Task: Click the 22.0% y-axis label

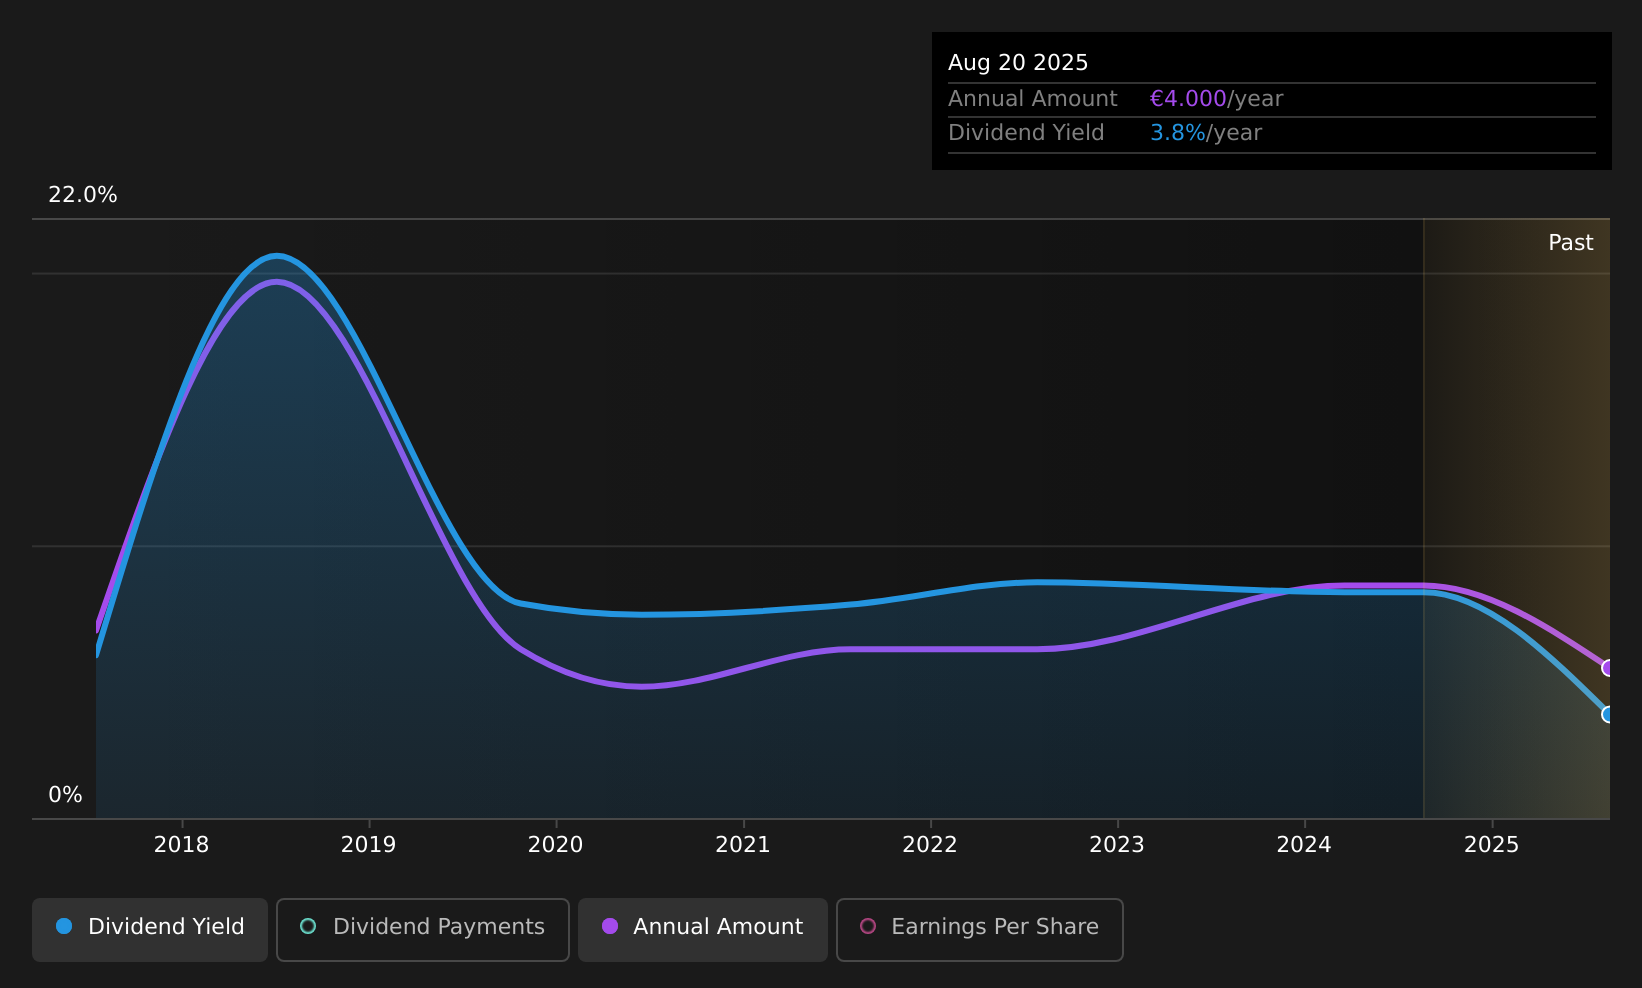Action: pos(83,195)
